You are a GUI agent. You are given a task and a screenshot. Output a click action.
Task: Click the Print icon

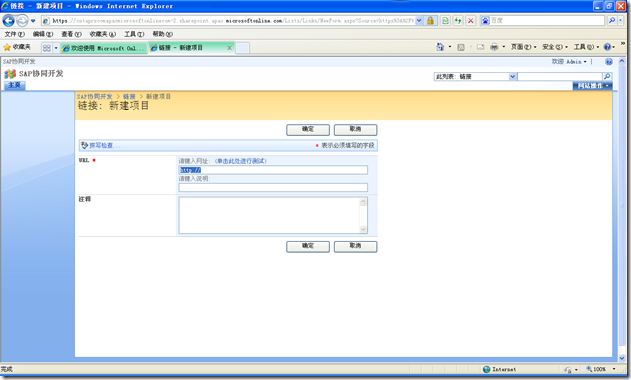[494, 47]
